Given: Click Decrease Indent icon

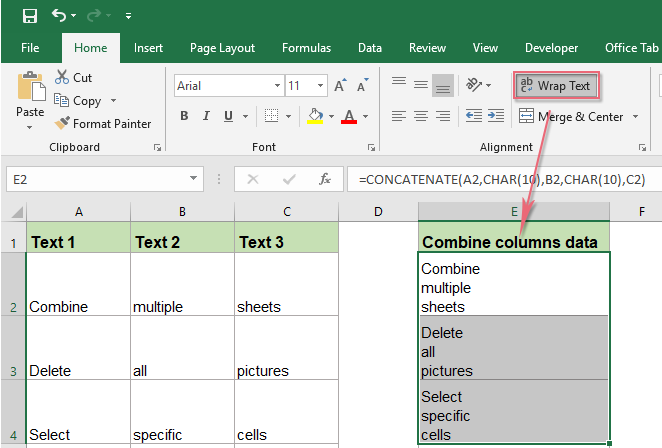Looking at the screenshot, I should pos(474,116).
